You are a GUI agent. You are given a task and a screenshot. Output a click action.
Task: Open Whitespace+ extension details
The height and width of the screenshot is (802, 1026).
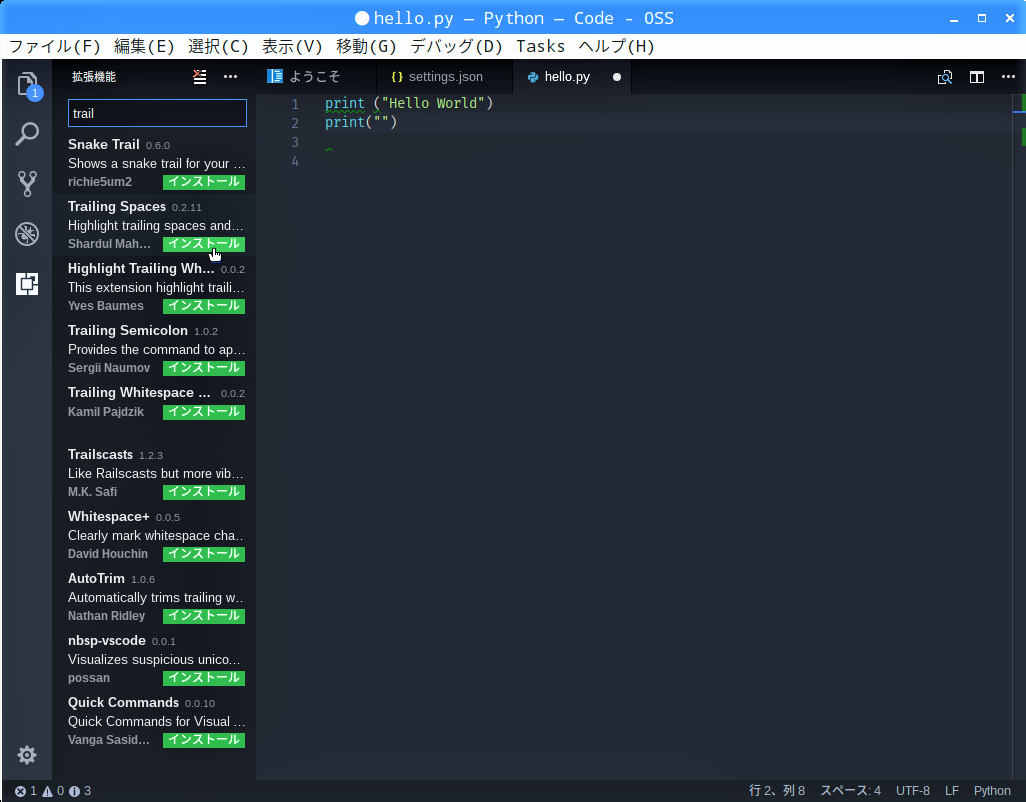(154, 535)
